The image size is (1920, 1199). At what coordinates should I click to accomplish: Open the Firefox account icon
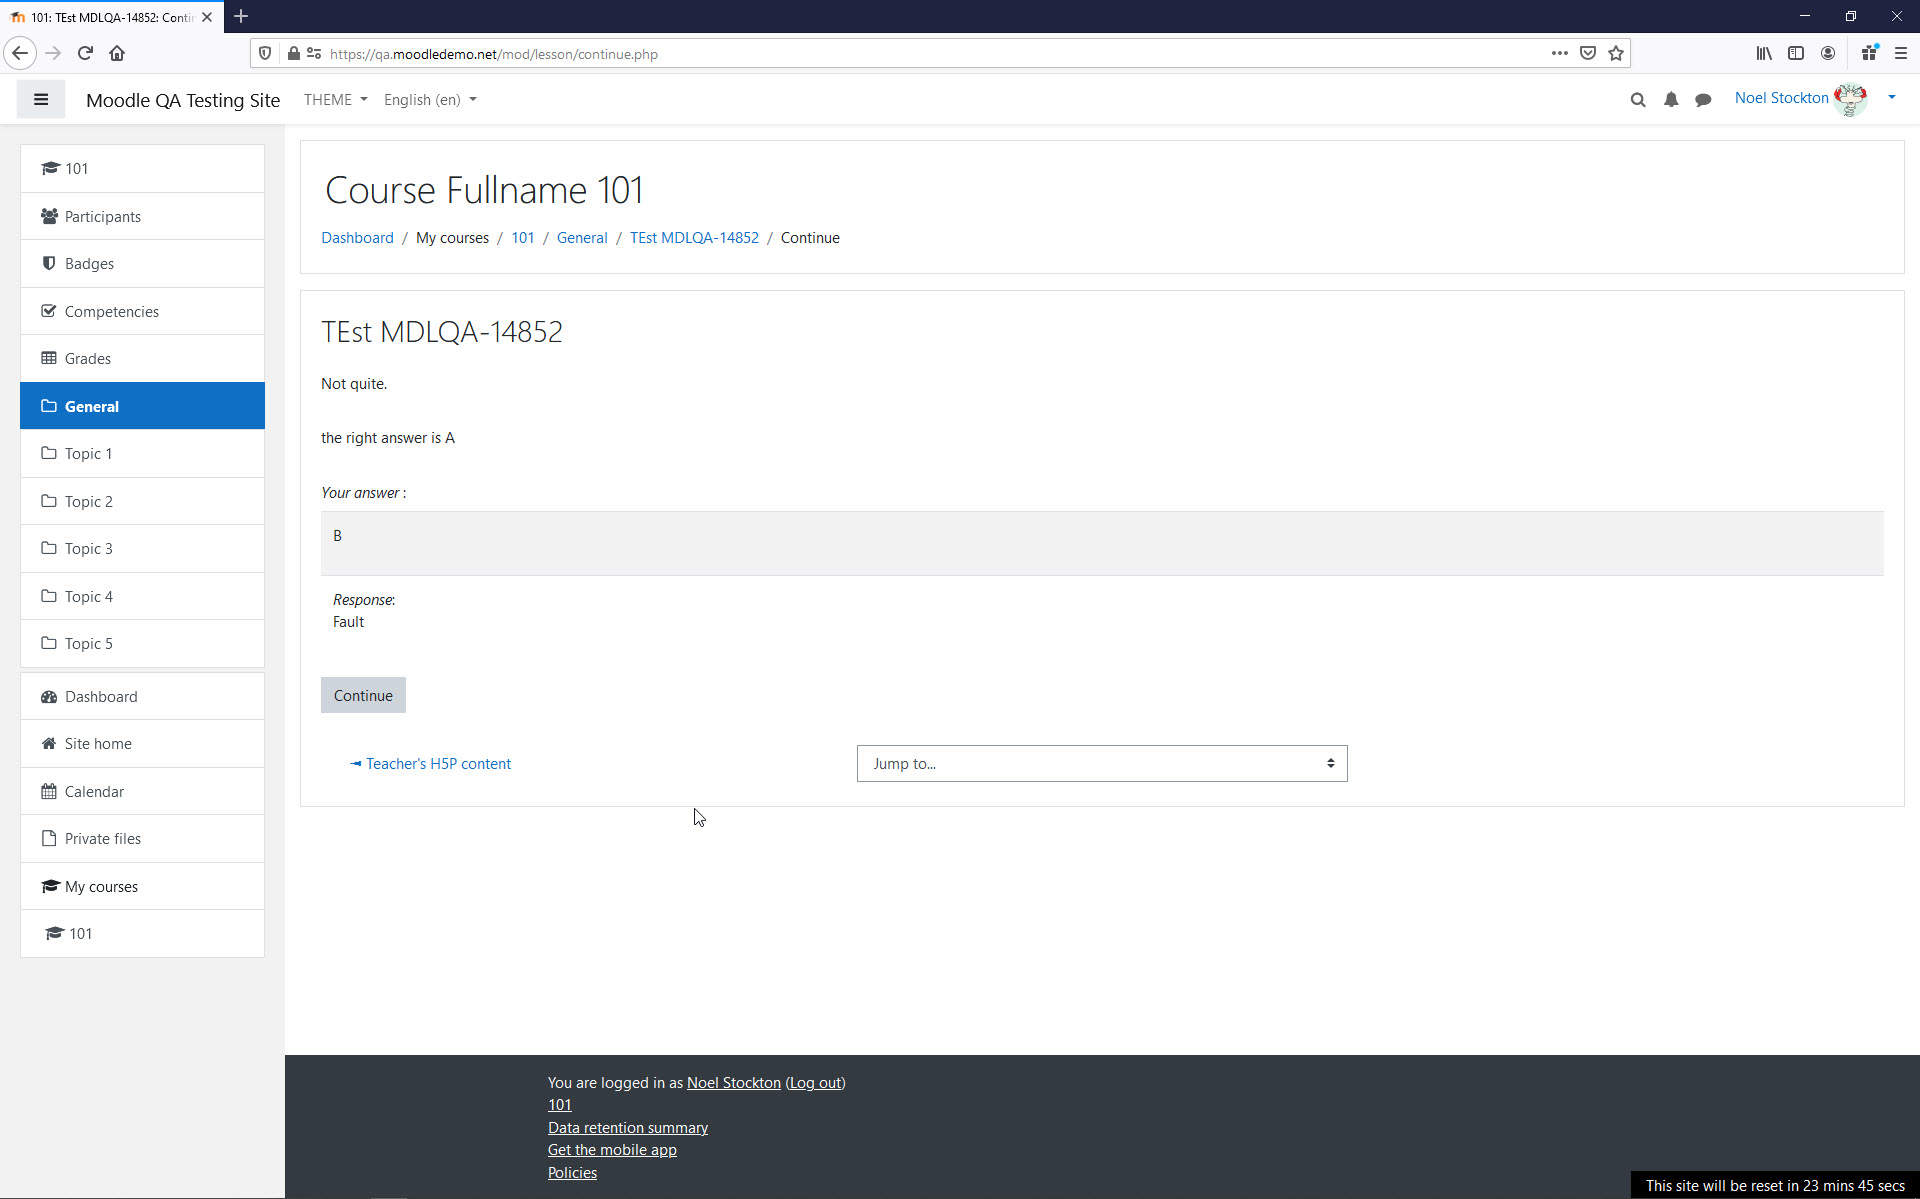click(x=1828, y=53)
